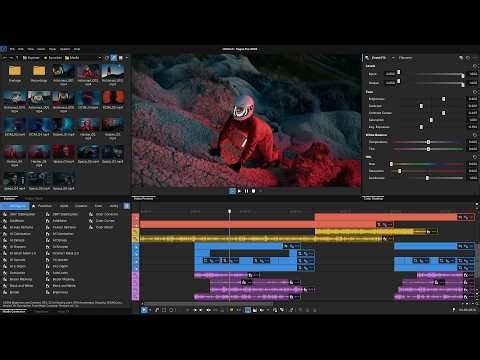Click the fx icon beside Color Match

click(91, 227)
